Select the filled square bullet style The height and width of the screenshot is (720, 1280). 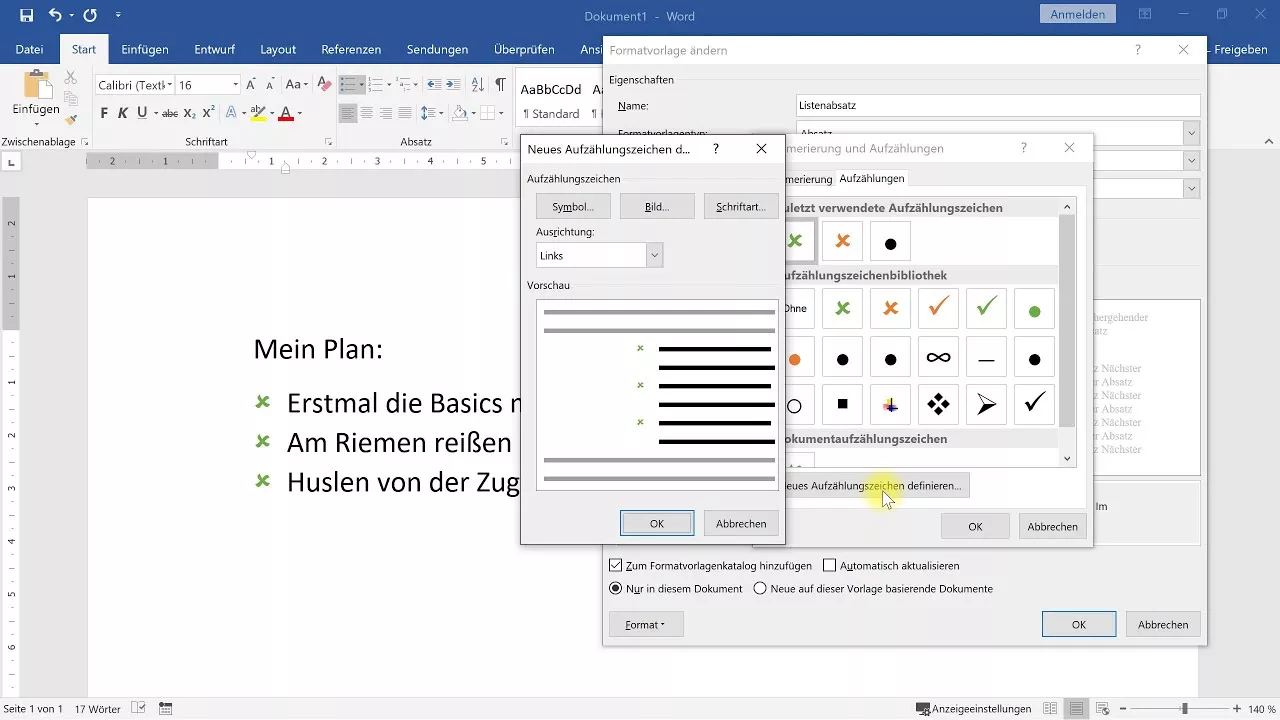click(842, 404)
